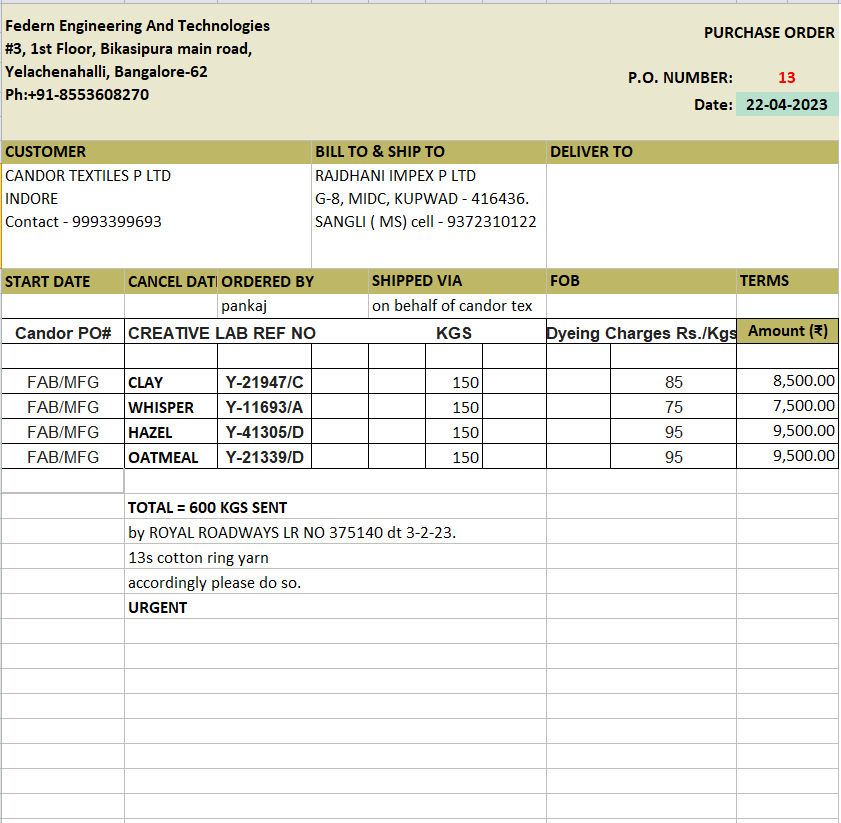This screenshot has width=841, height=823.
Task: Click the pankaj cell
Action: pos(293,306)
